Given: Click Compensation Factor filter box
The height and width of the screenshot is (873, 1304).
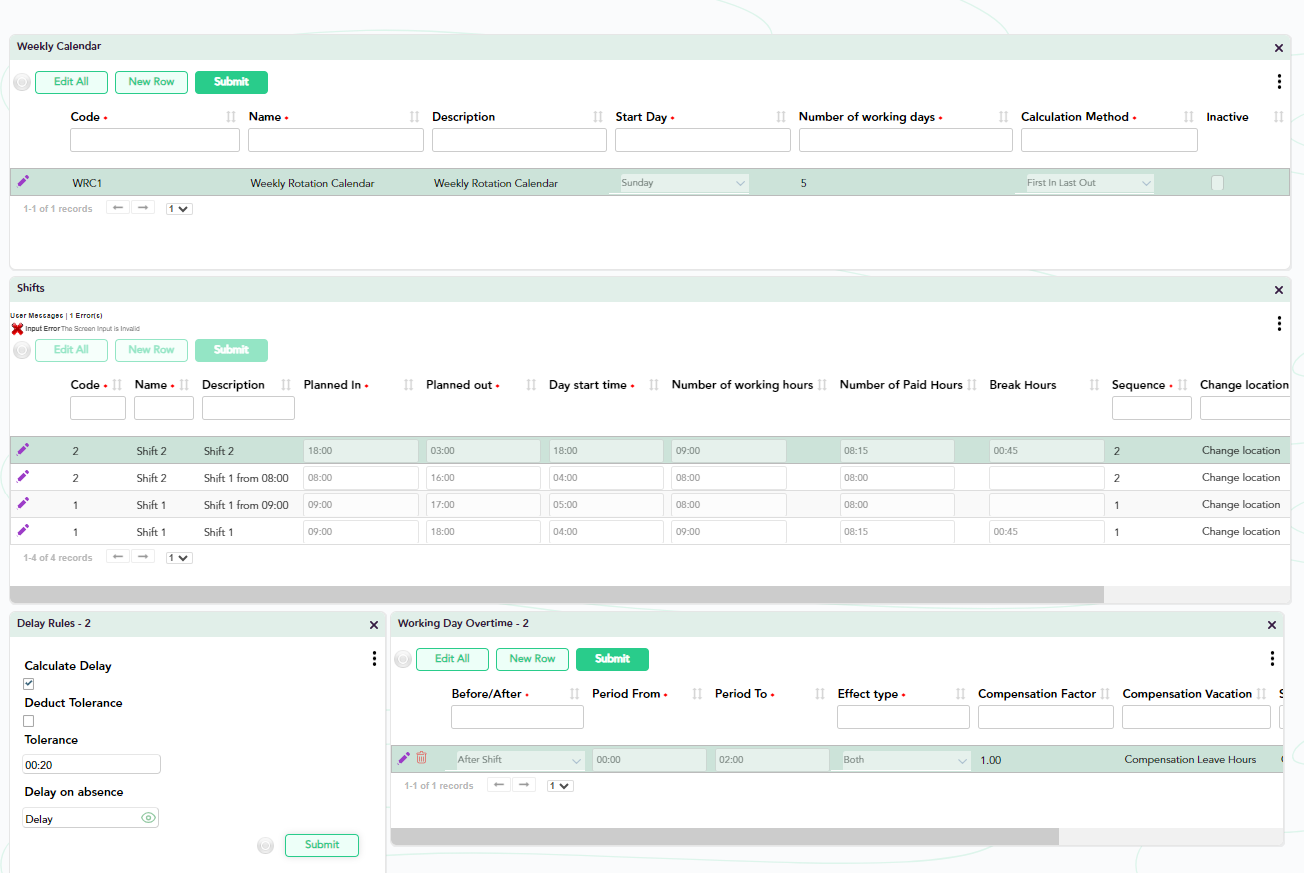Looking at the screenshot, I should tap(1046, 717).
